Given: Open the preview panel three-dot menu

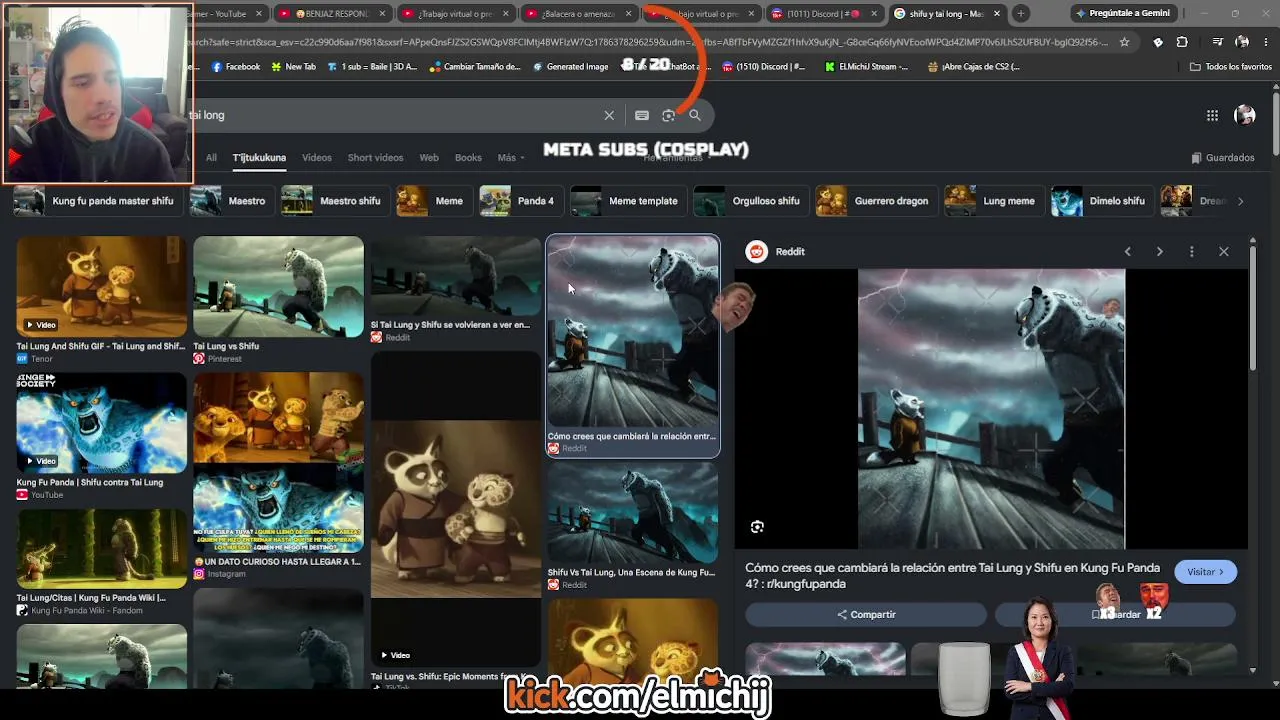Looking at the screenshot, I should (x=1191, y=252).
